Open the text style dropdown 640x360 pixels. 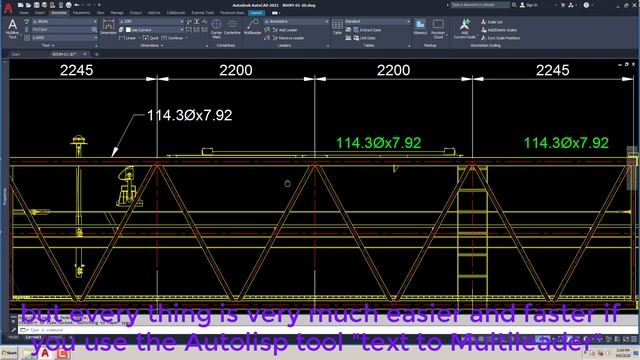[64, 22]
